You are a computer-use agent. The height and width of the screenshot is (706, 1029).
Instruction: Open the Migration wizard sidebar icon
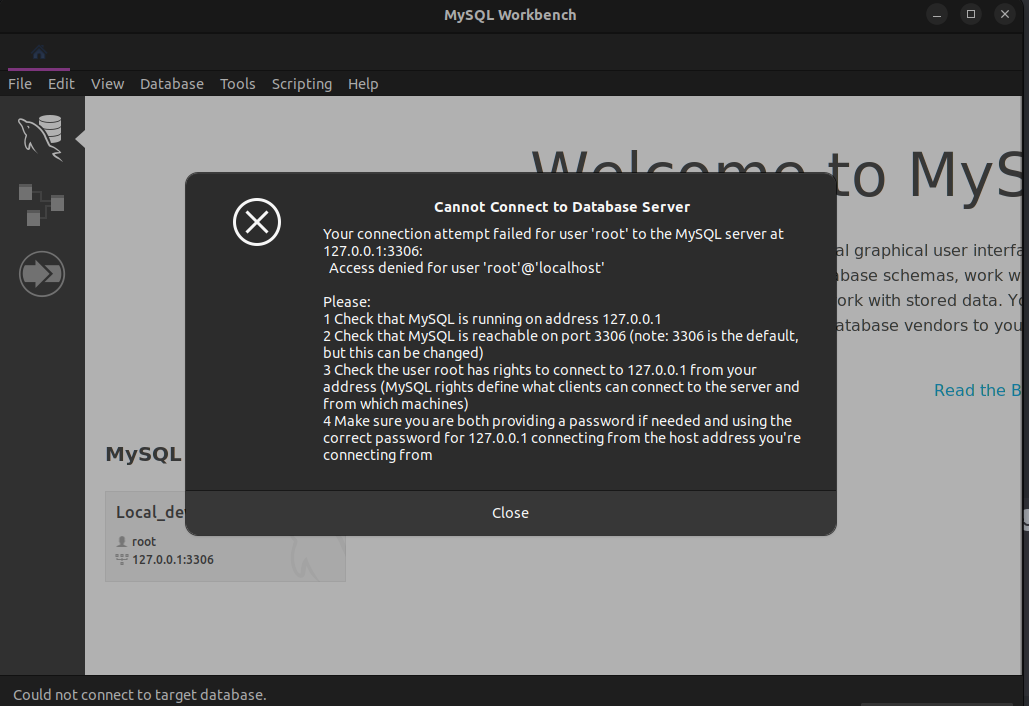coord(41,274)
